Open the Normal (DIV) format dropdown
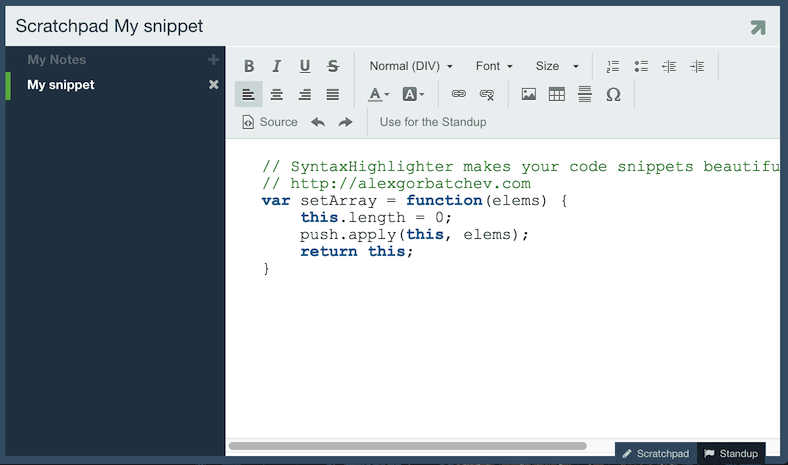This screenshot has height=465, width=788. point(411,66)
